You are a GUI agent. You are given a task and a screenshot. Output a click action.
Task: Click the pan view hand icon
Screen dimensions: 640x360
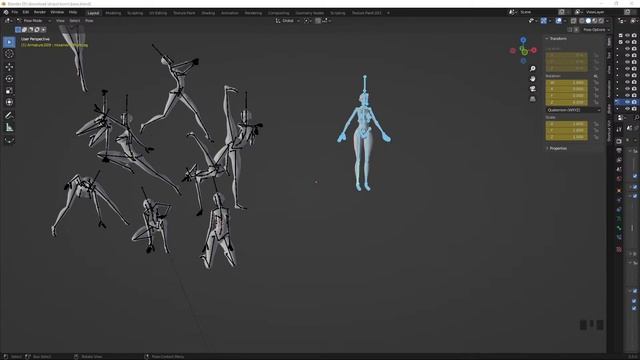[533, 78]
